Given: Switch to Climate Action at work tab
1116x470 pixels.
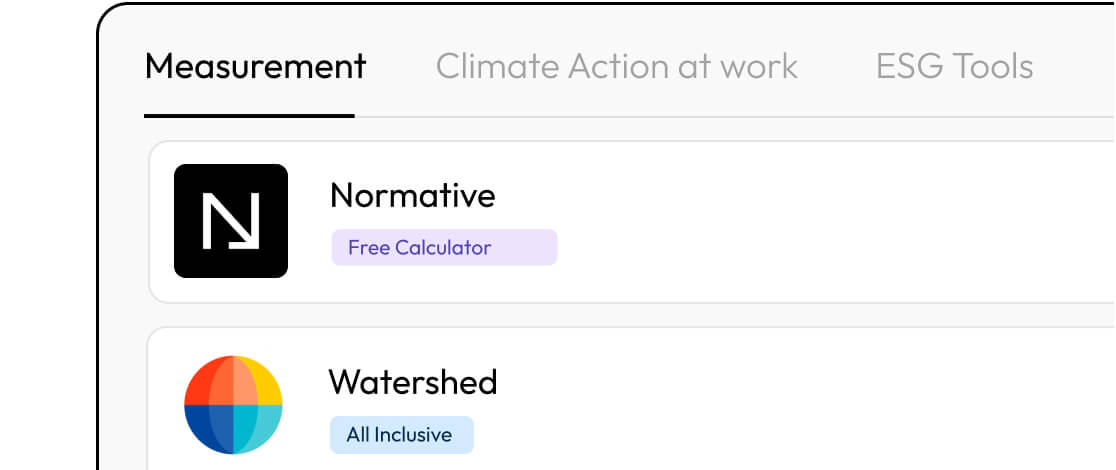Looking at the screenshot, I should click(616, 67).
